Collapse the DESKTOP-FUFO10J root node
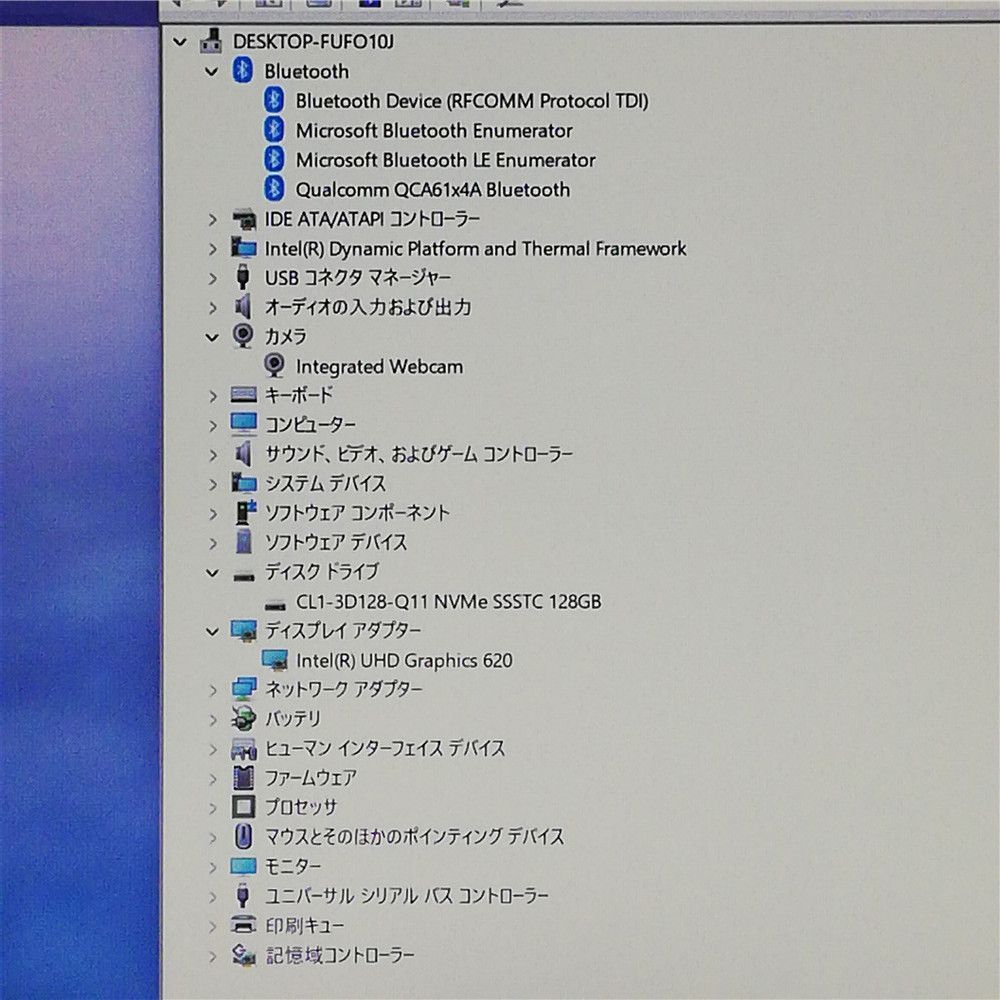The image size is (1000, 1000). coord(180,43)
